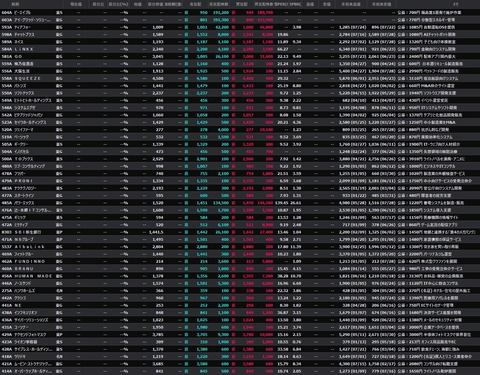Click the red square icon in the HUMAN MADE row
Image resolution: width=480 pixels, height=375 pixels.
click(233, 276)
